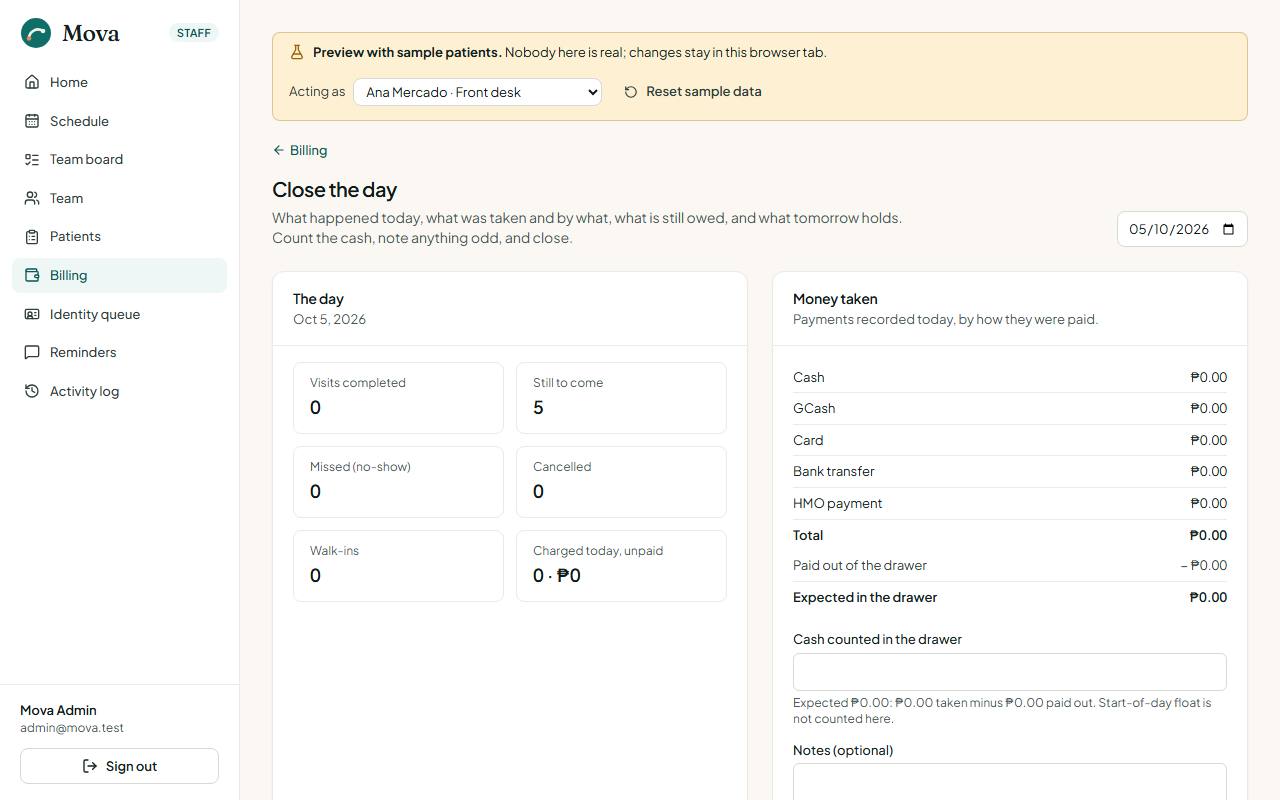Open Team board from the sidebar
This screenshot has width=1280, height=800.
pyautogui.click(x=120, y=159)
